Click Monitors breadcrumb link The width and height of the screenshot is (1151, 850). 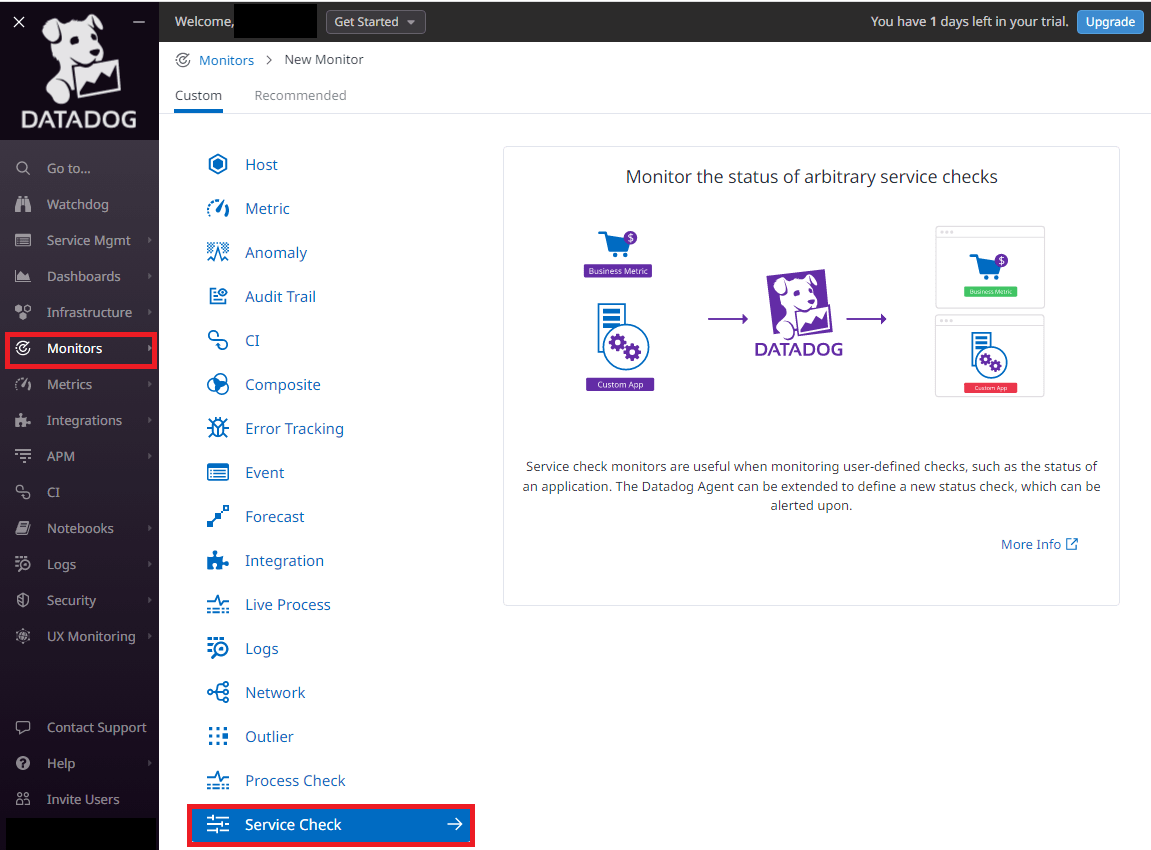coord(226,60)
